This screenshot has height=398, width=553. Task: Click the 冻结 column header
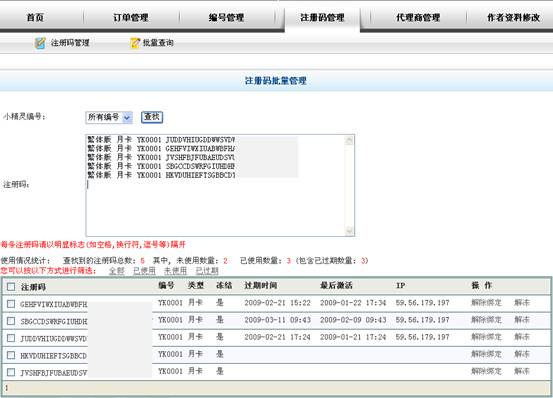click(224, 286)
